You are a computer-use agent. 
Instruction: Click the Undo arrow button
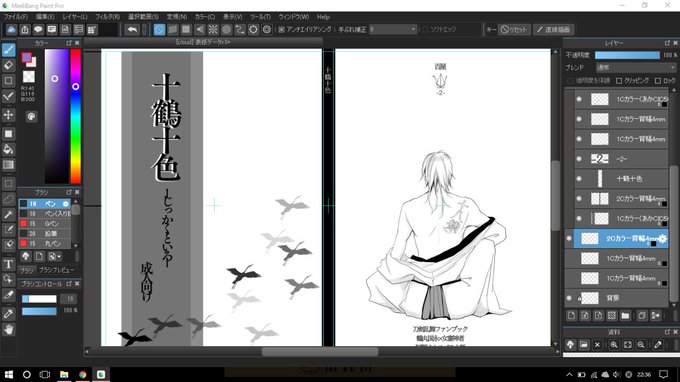[x=132, y=29]
